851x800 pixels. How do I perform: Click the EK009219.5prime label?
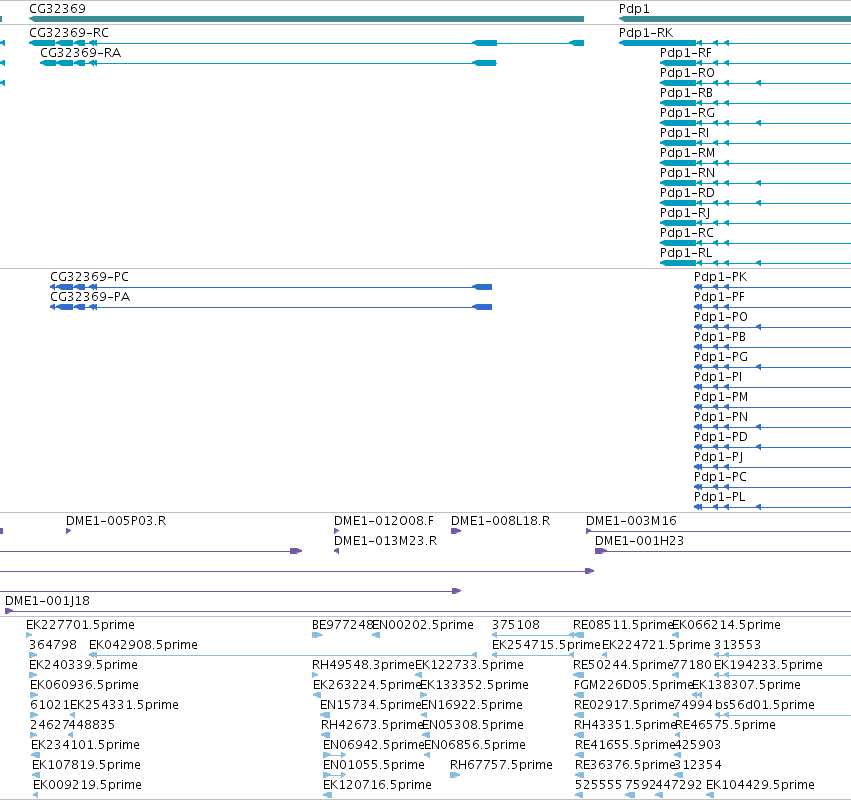click(87, 785)
